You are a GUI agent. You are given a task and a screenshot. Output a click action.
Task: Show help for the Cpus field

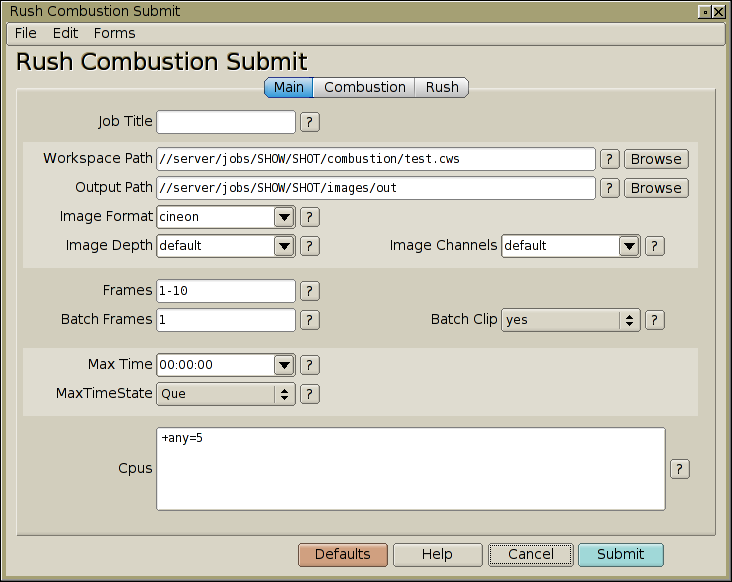click(680, 469)
